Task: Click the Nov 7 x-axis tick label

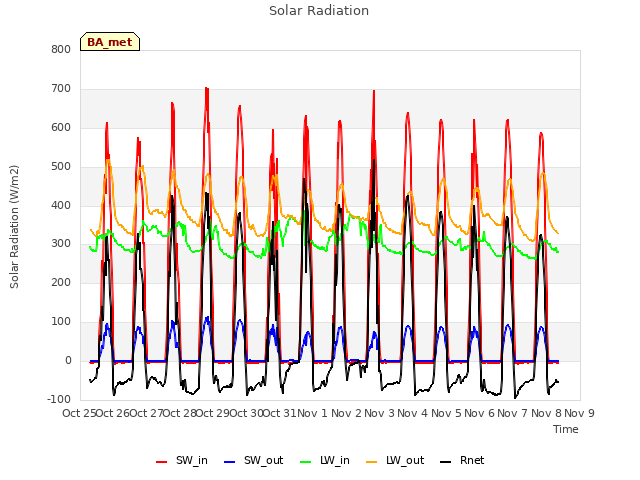Action: (513, 413)
